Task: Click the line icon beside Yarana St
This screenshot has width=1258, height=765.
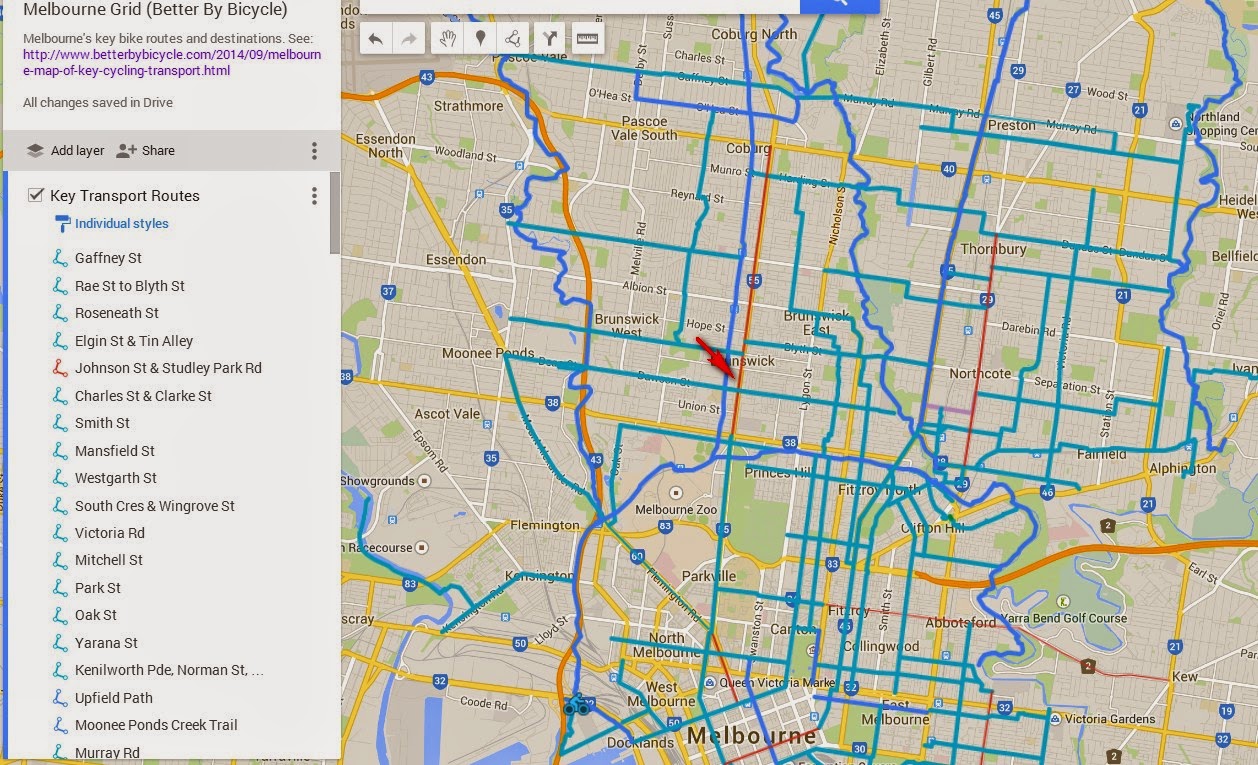Action: pos(60,643)
